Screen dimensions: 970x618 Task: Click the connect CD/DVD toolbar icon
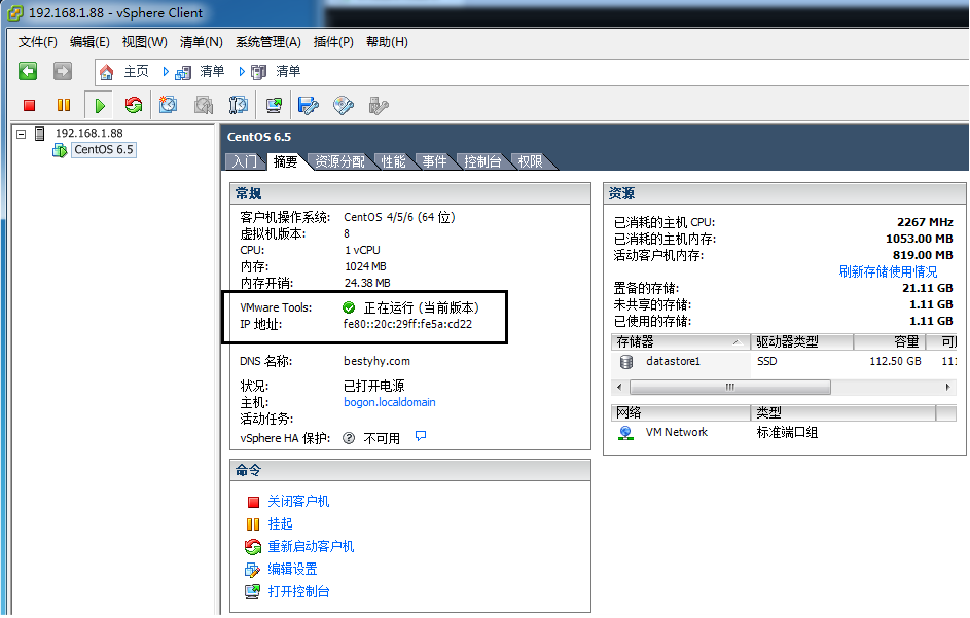click(343, 105)
